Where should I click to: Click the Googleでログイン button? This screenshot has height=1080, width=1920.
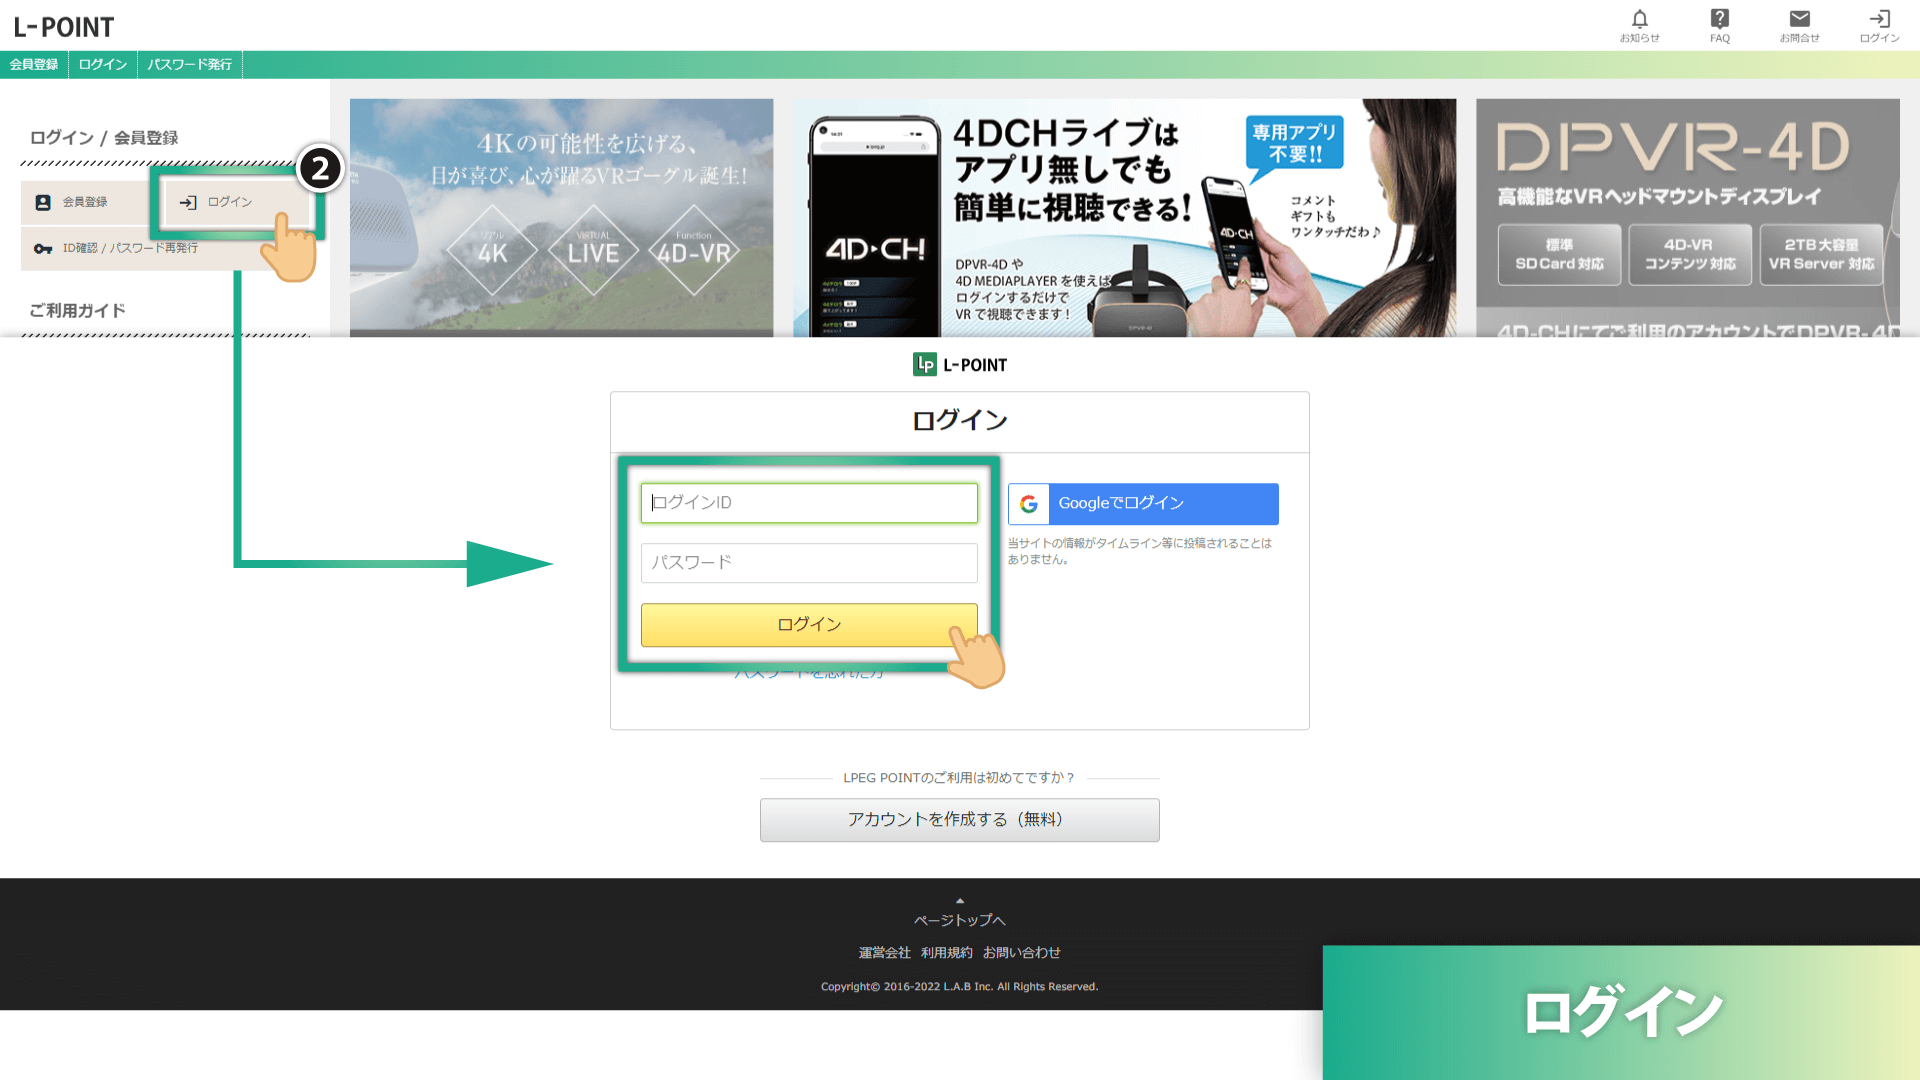1143,504
